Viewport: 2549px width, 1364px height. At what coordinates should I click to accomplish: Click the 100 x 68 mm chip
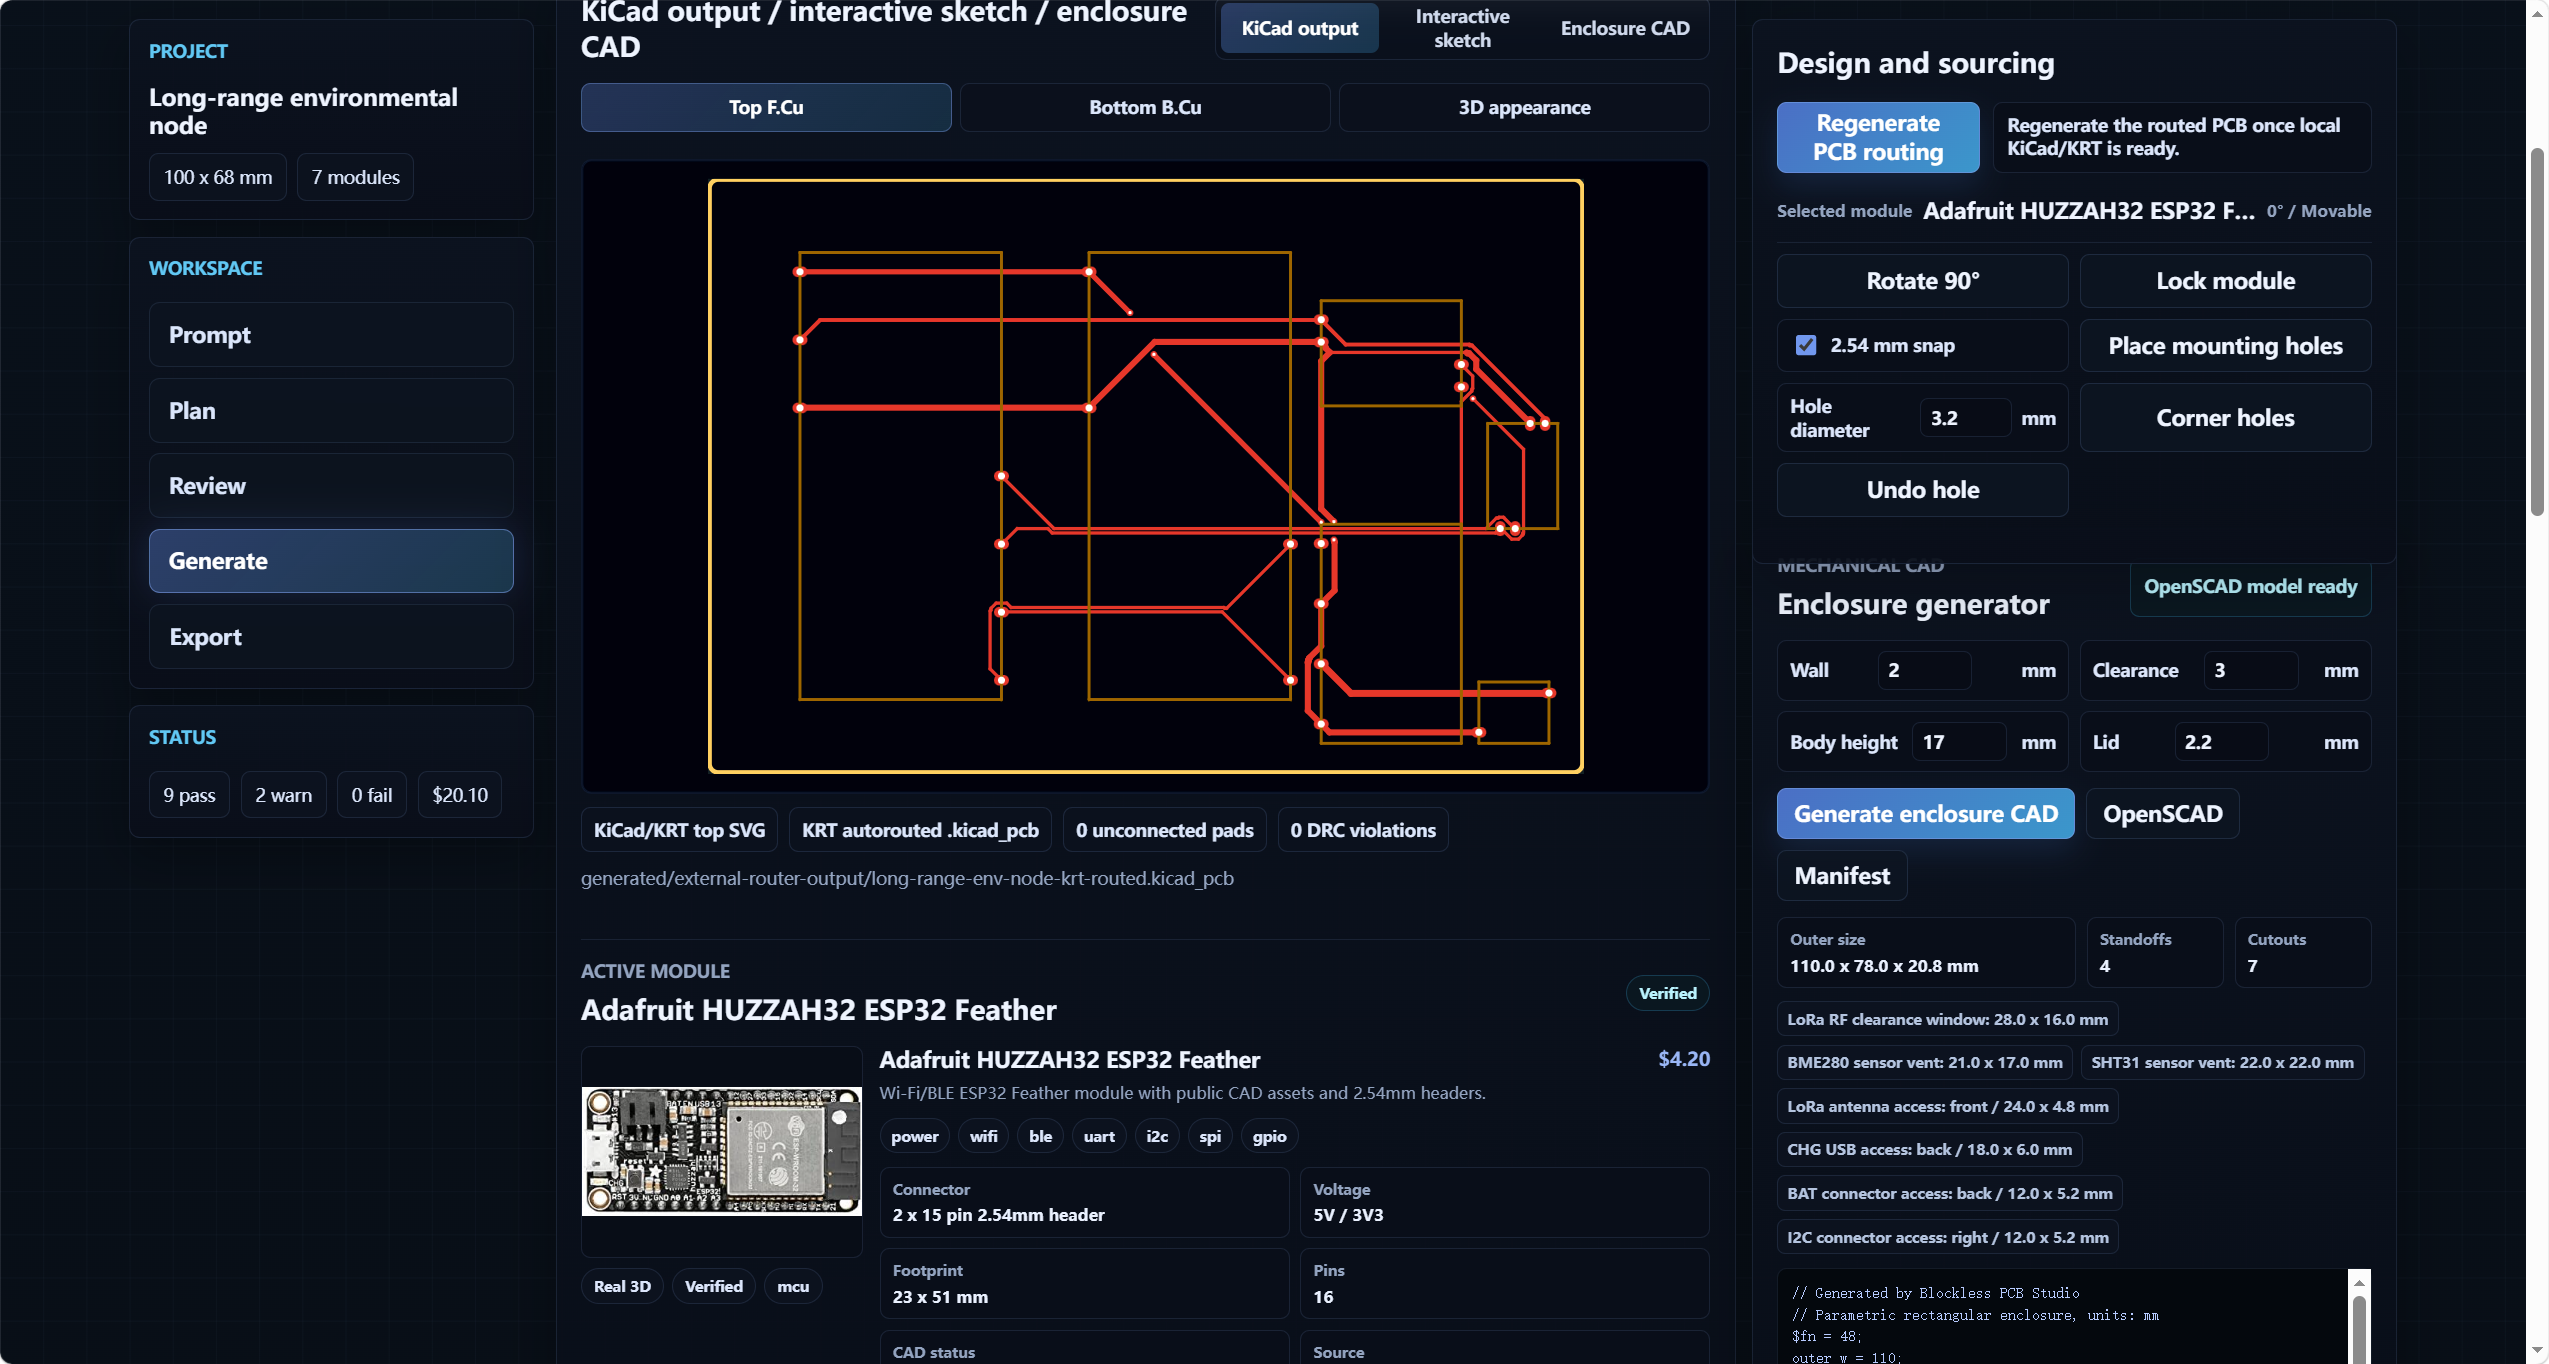click(217, 177)
